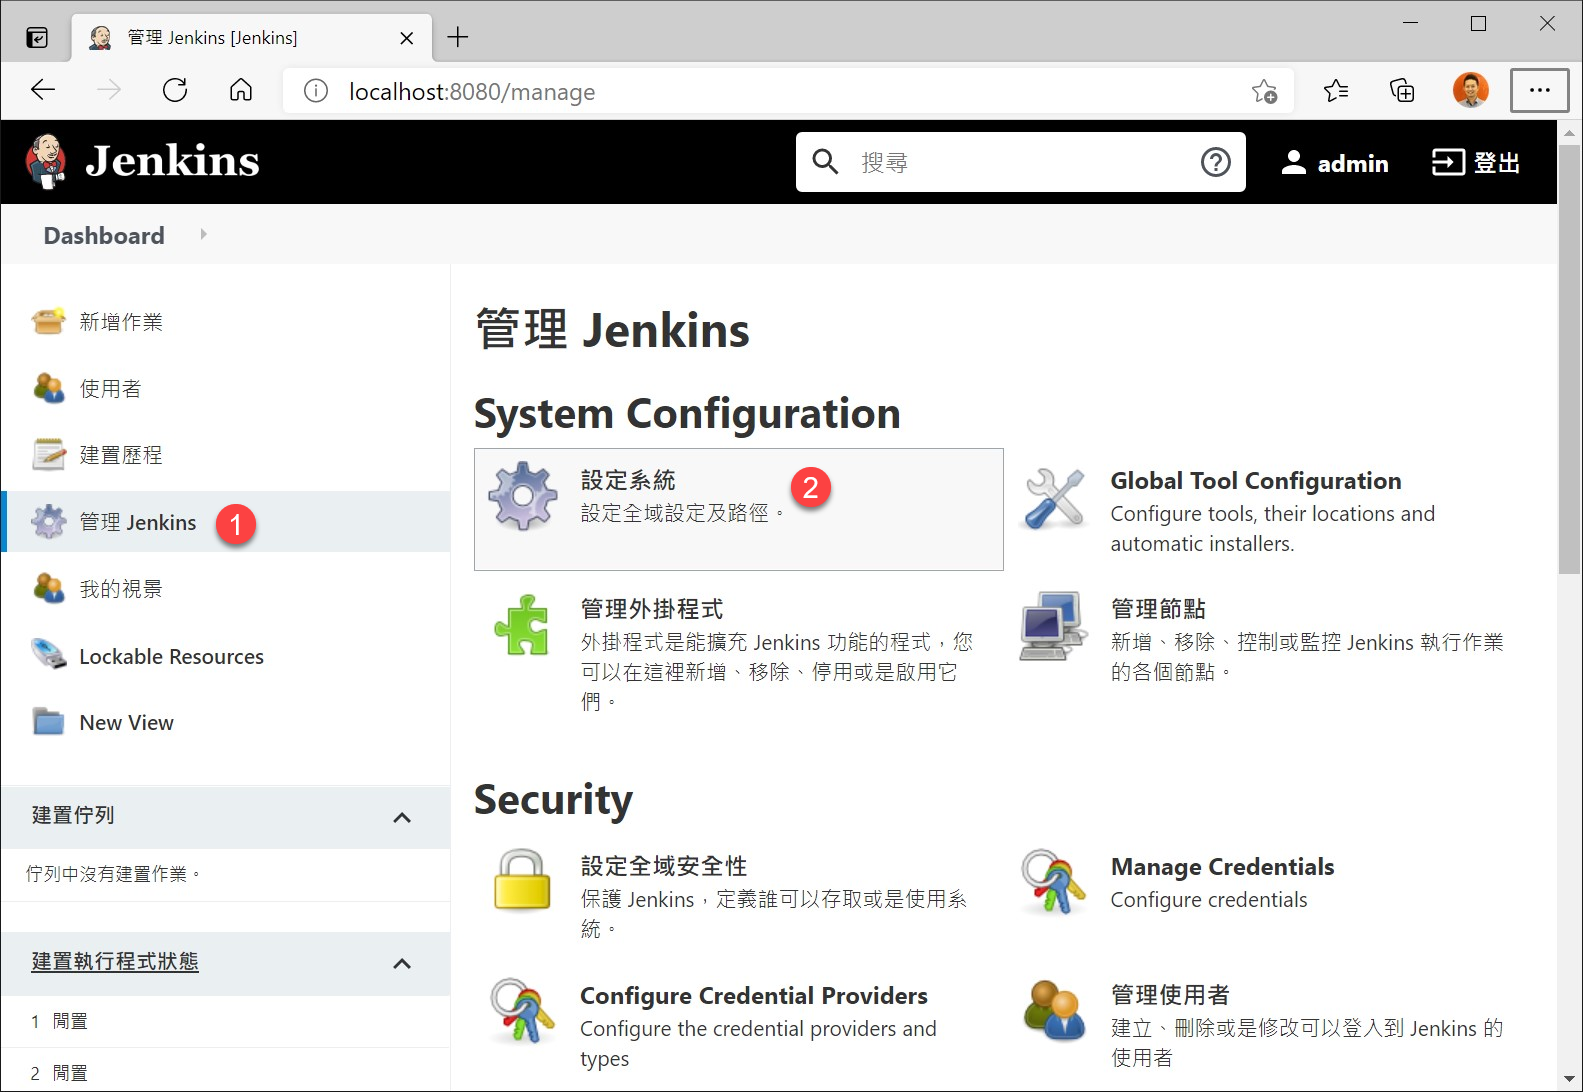This screenshot has height=1092, width=1583.
Task: Click the 使用者 people icon in the sidebar
Action: click(x=48, y=388)
